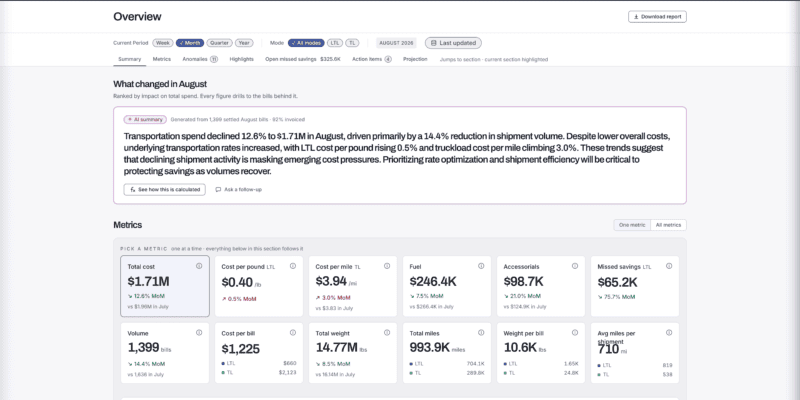Screen dimensions: 800x400
Task: Click the AI summary sparkle badge
Action: [145, 119]
